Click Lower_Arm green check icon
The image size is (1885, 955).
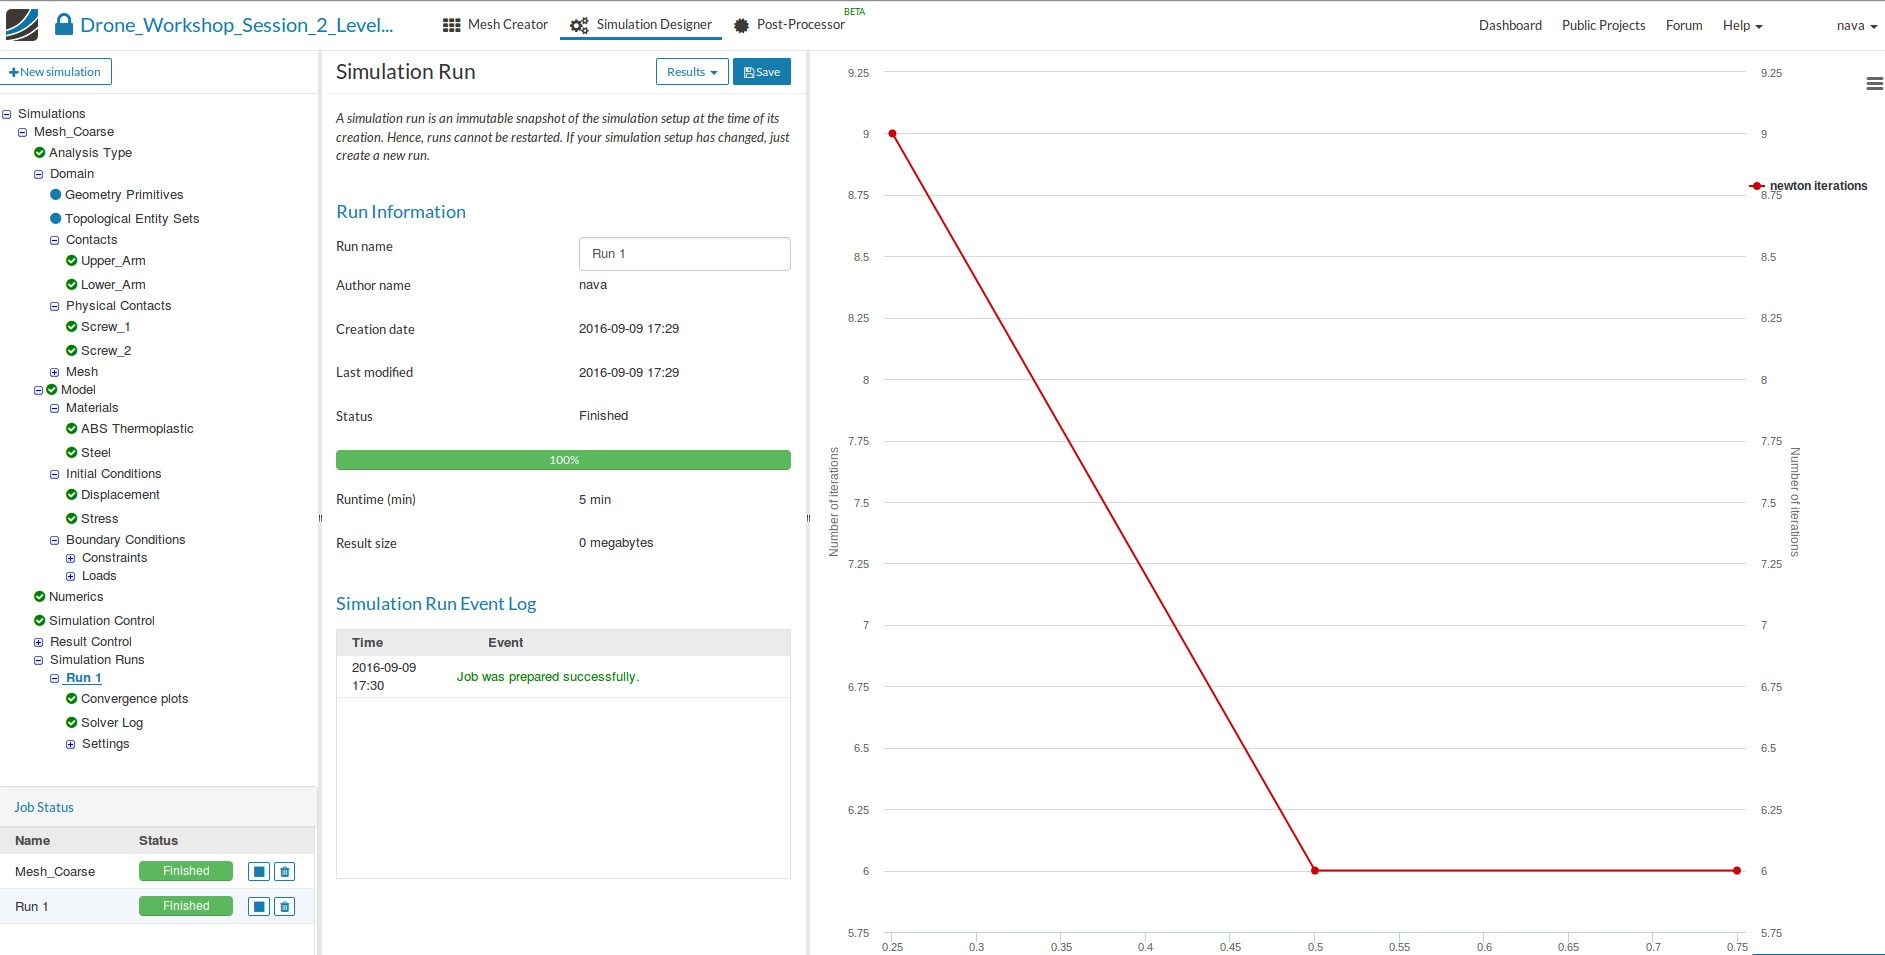pos(72,285)
